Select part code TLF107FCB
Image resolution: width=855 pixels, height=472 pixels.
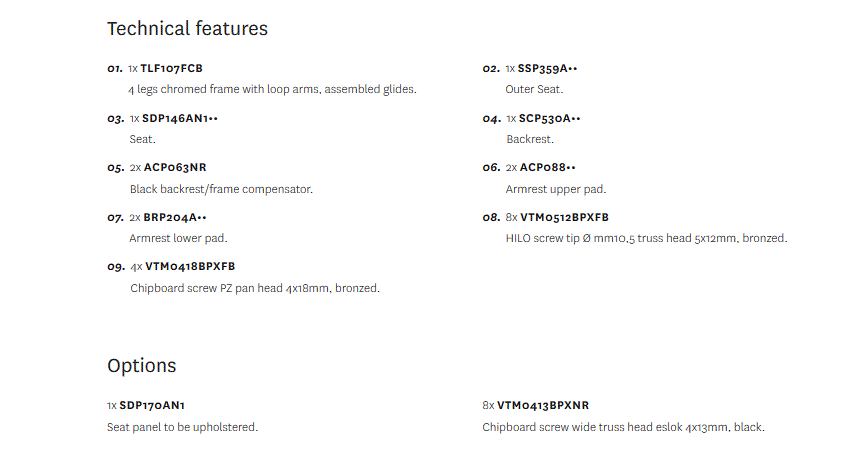click(x=171, y=69)
